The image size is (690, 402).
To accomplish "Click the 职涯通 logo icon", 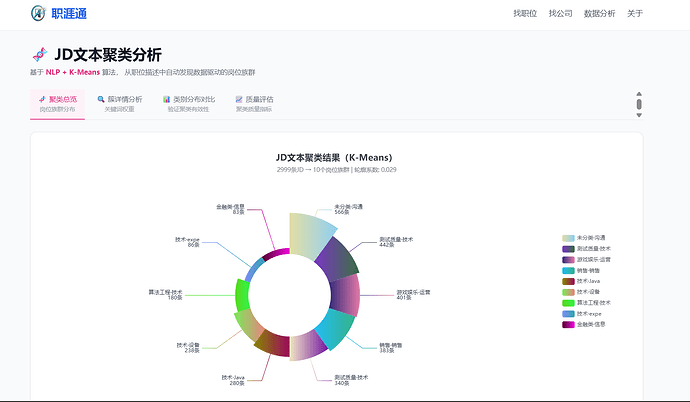I will tap(37, 13).
